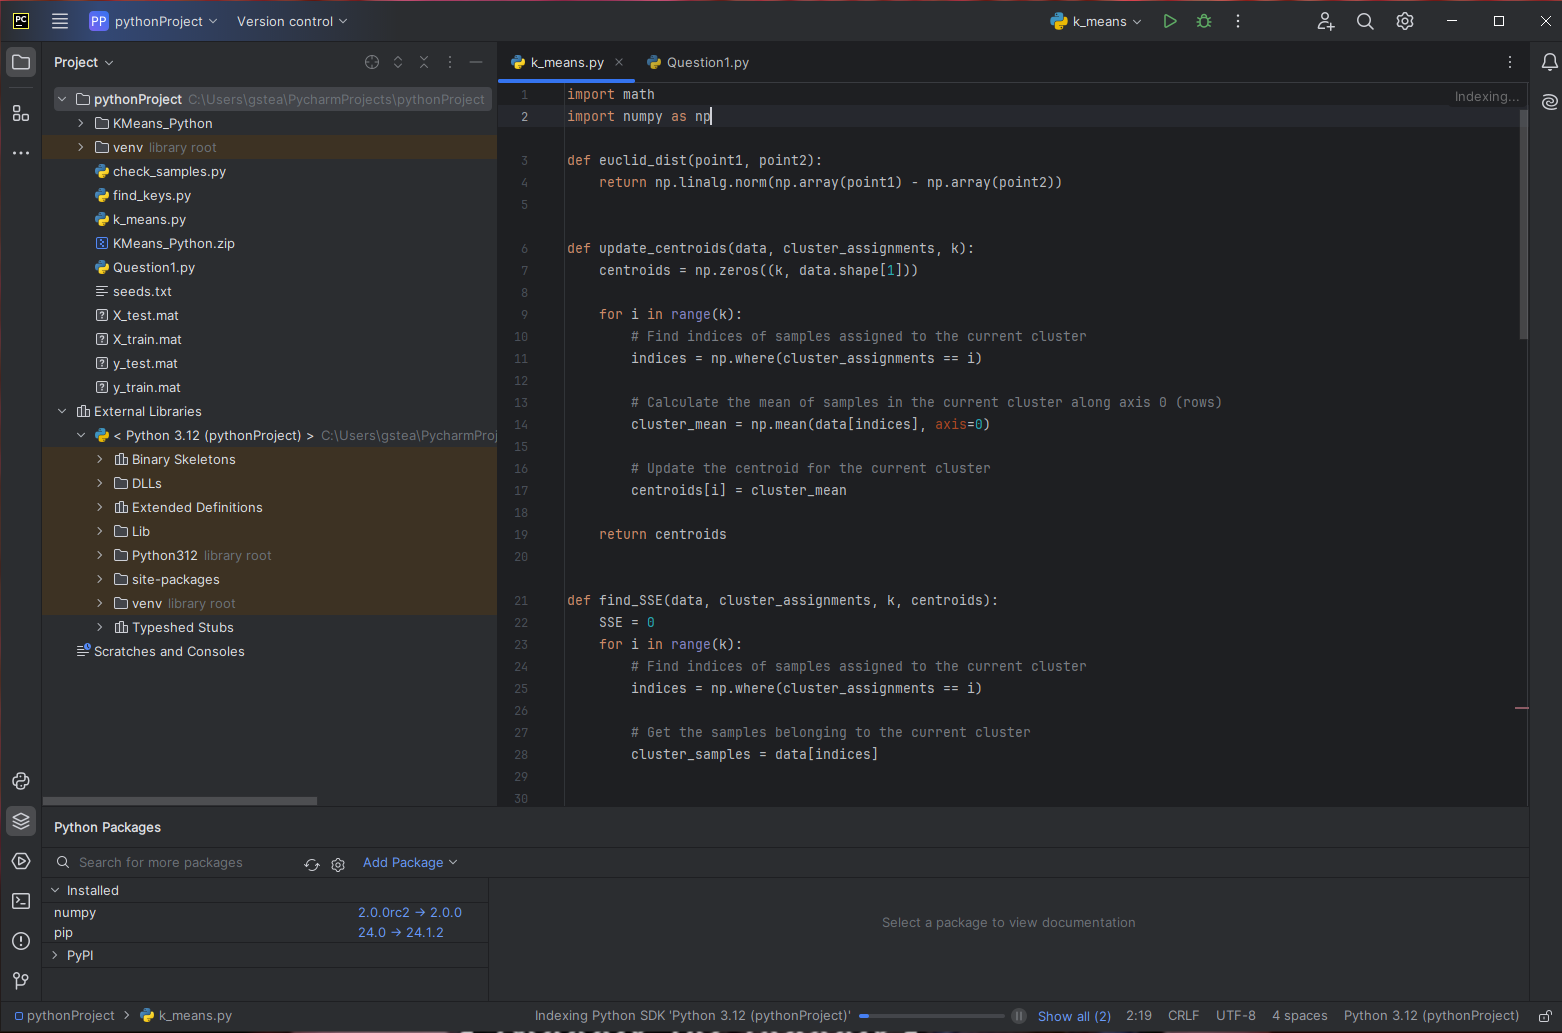Open more run actions menu
1562x1033 pixels.
(x=1238, y=21)
